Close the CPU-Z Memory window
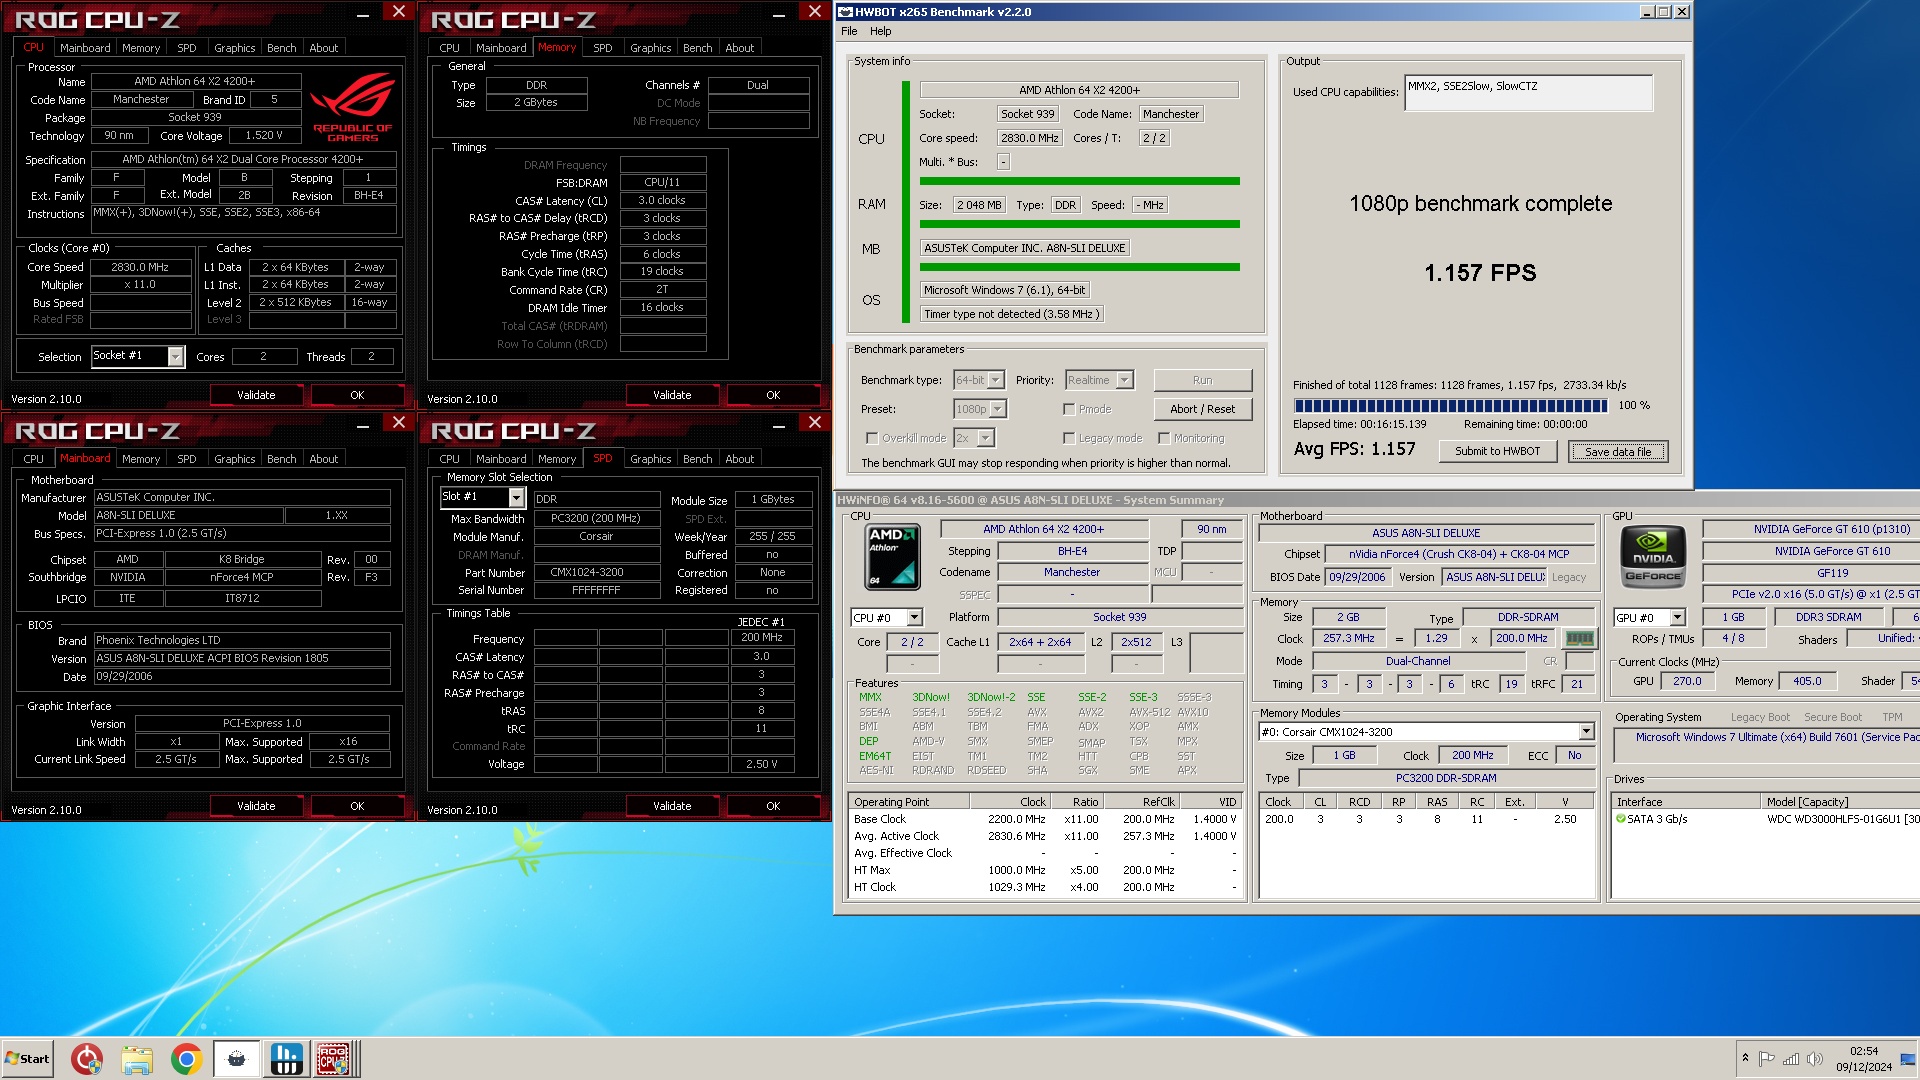The image size is (1920, 1080). [x=815, y=11]
